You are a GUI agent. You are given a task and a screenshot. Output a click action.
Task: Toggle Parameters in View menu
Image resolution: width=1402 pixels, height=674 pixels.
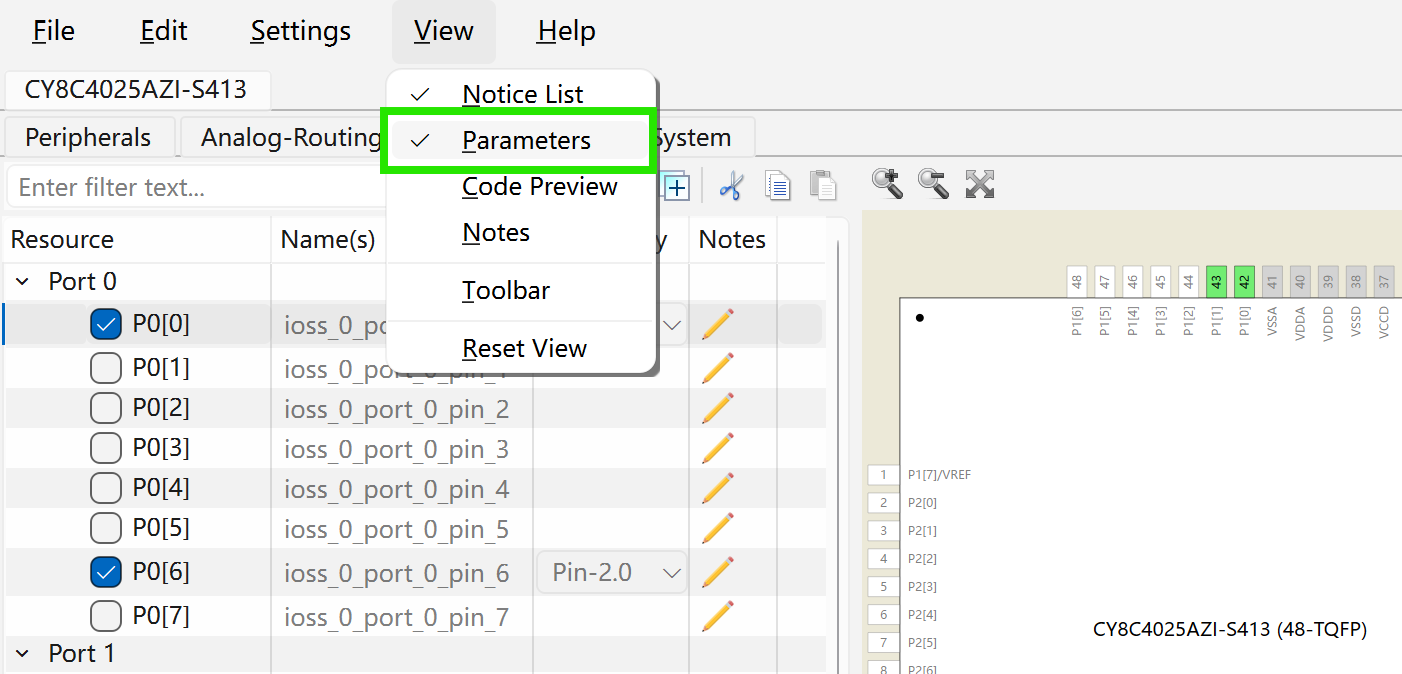[521, 141]
